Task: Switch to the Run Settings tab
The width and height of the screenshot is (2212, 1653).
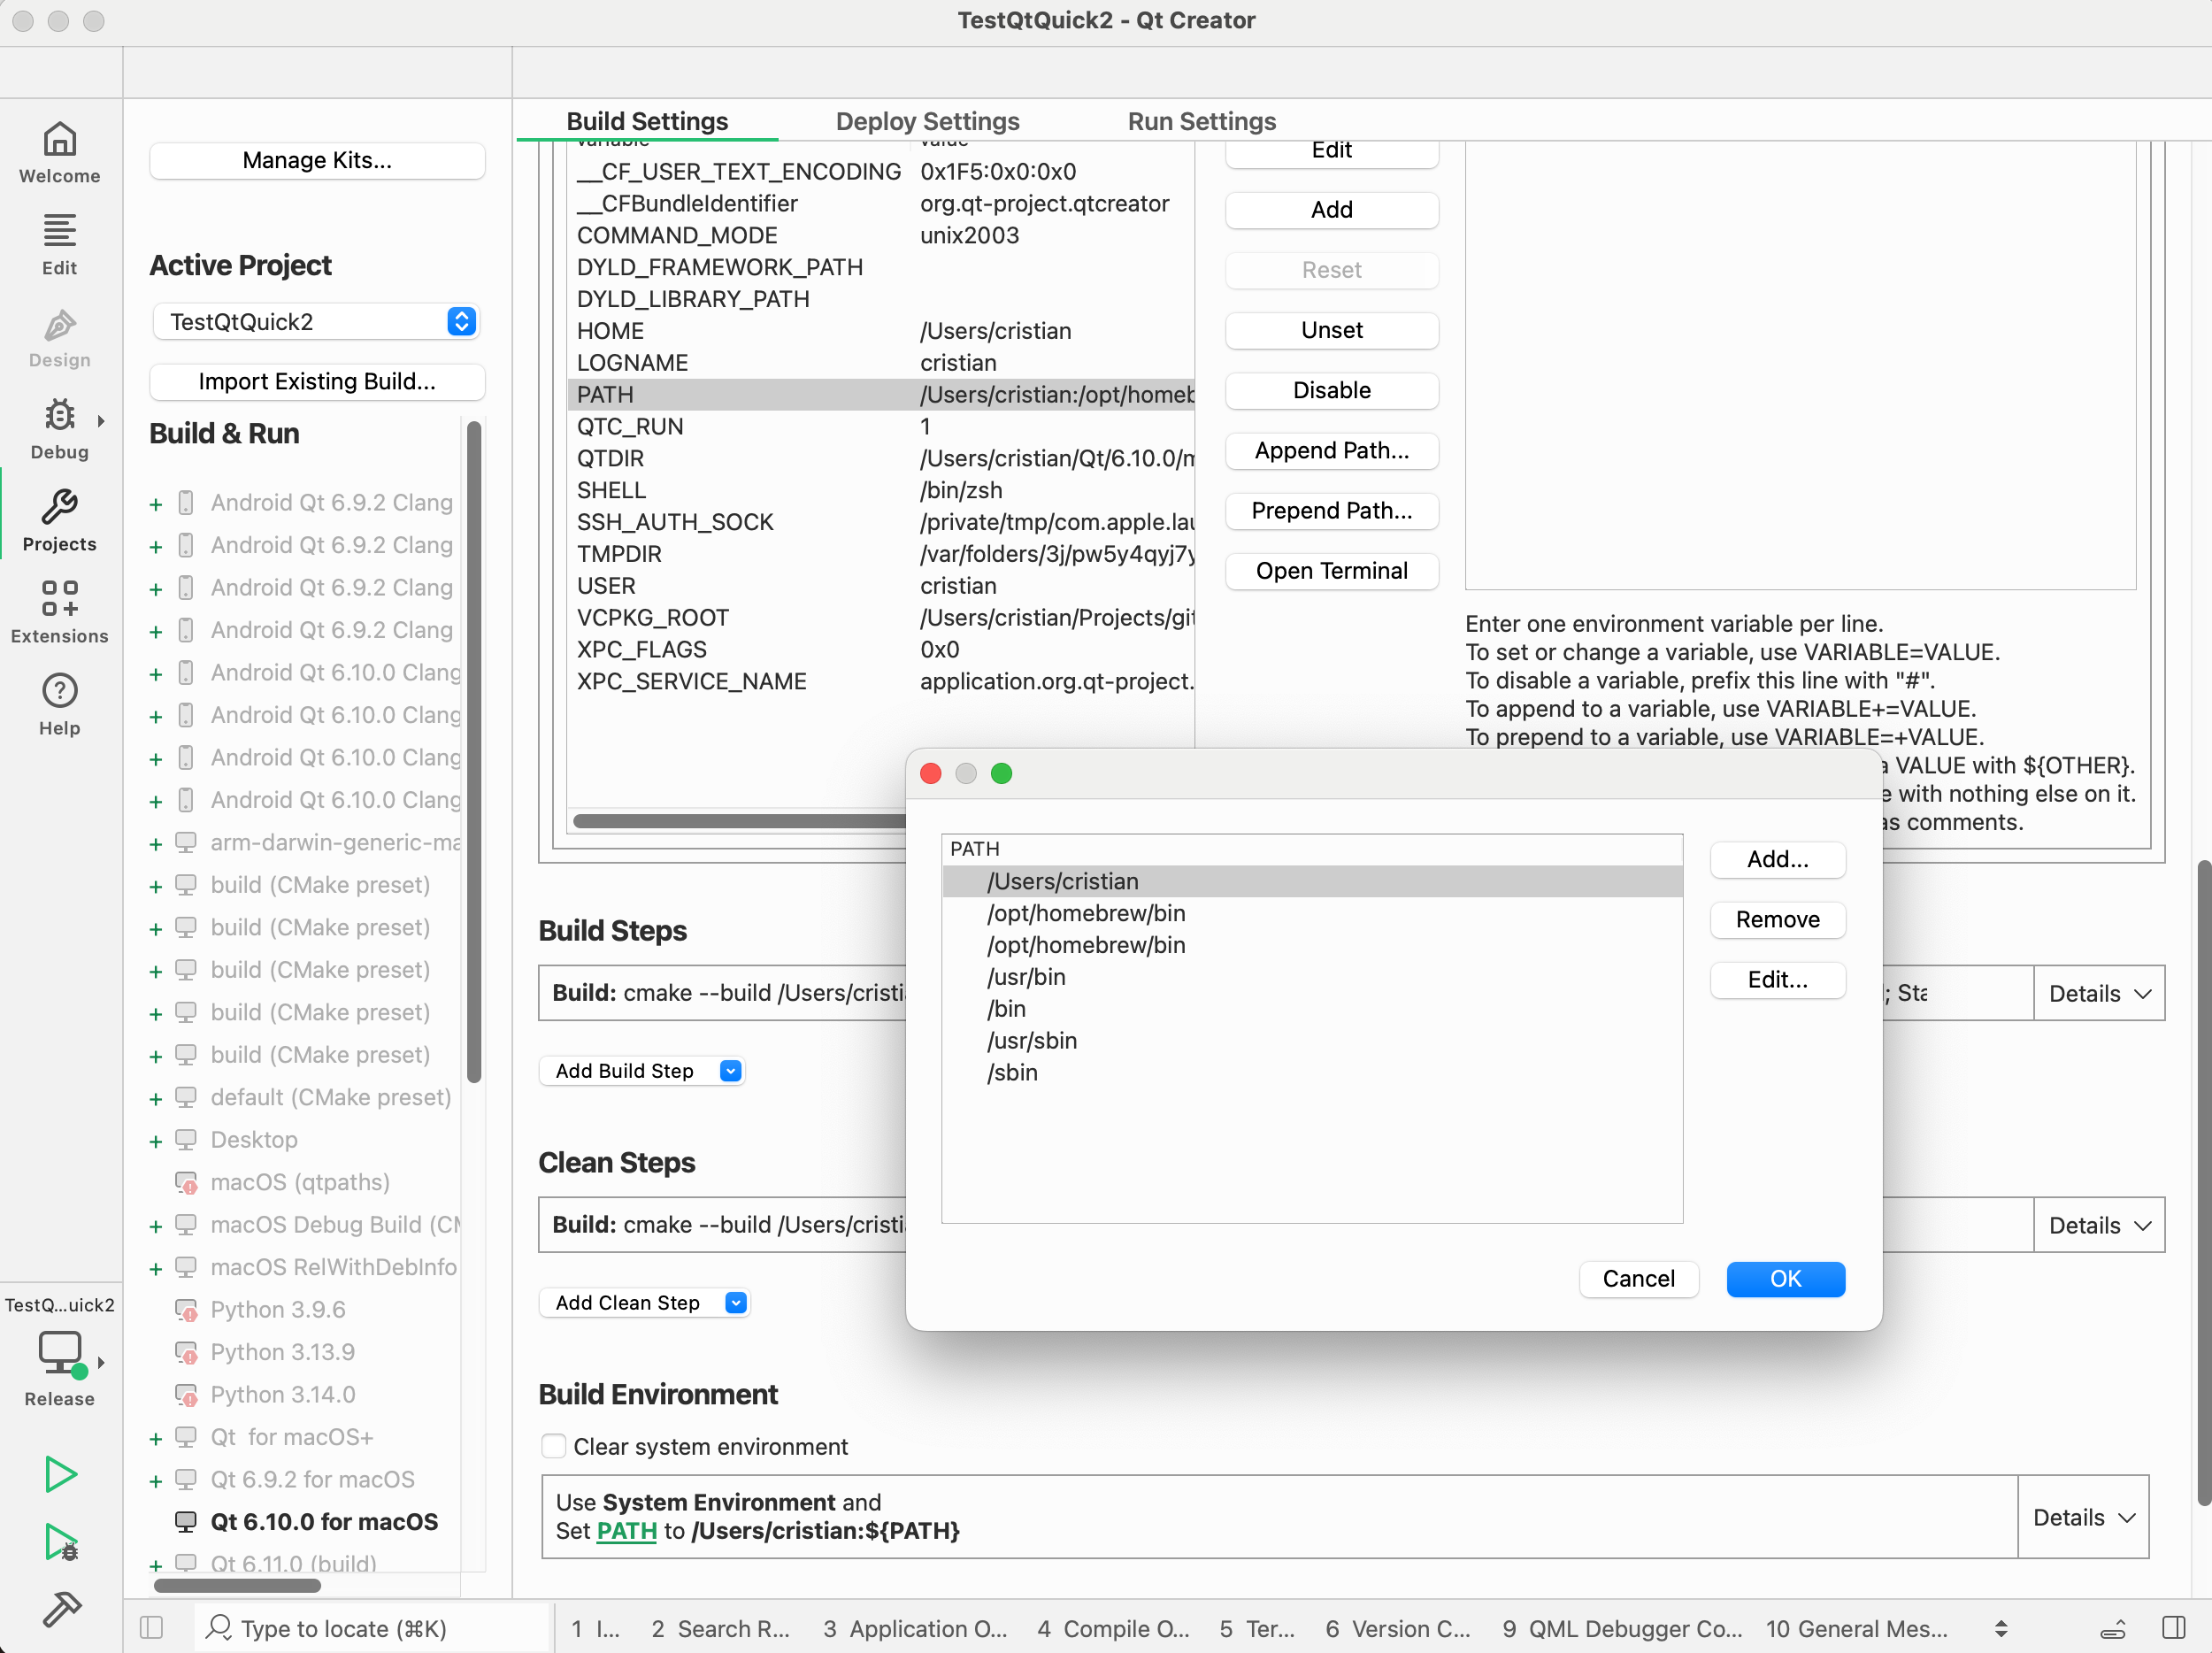Action: coord(1201,121)
